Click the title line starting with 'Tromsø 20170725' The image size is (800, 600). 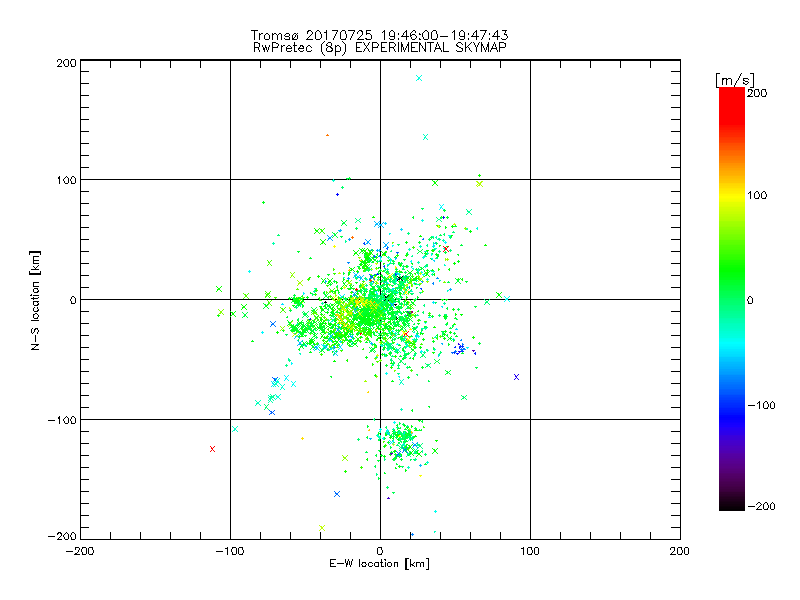379,35
